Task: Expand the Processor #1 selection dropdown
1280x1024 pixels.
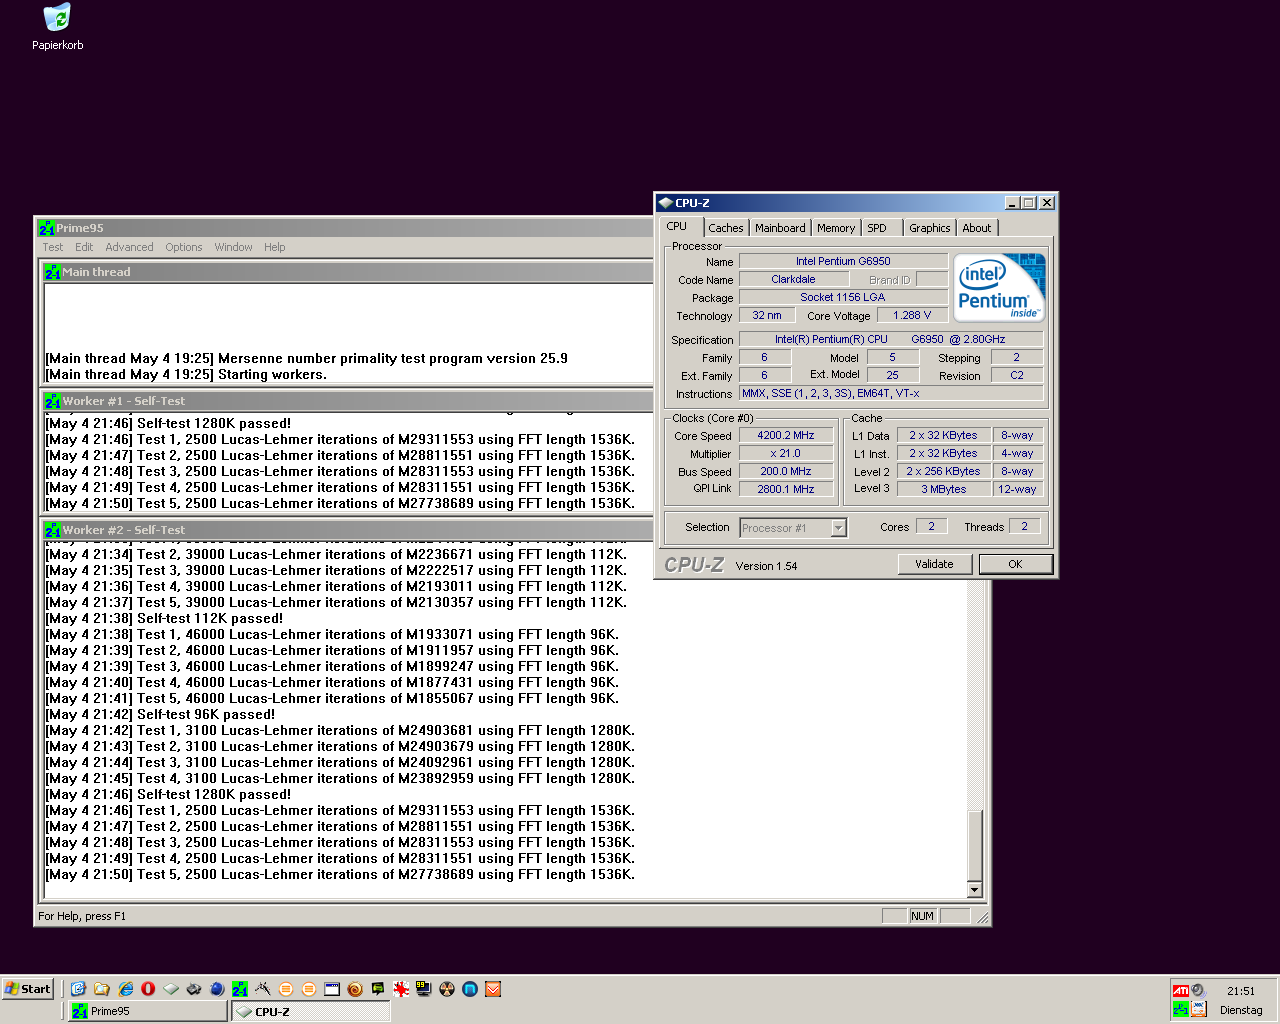Action: tap(838, 528)
